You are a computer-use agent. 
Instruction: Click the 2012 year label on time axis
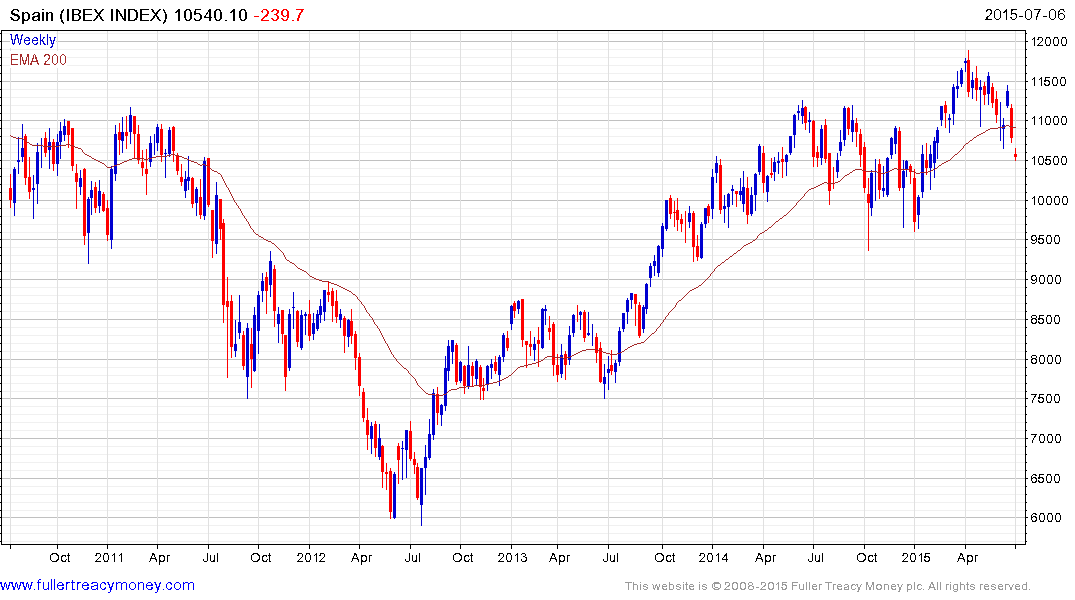(311, 557)
